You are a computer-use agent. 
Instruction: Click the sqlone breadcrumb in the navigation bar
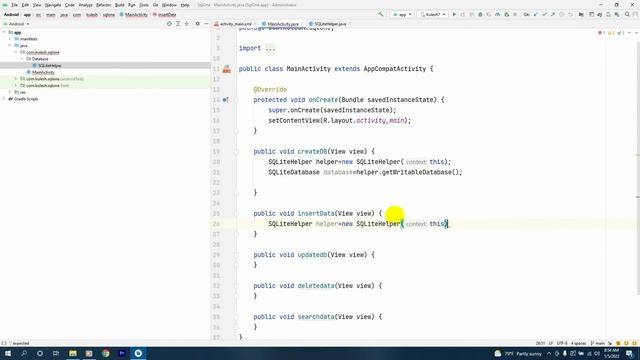pyautogui.click(x=109, y=15)
